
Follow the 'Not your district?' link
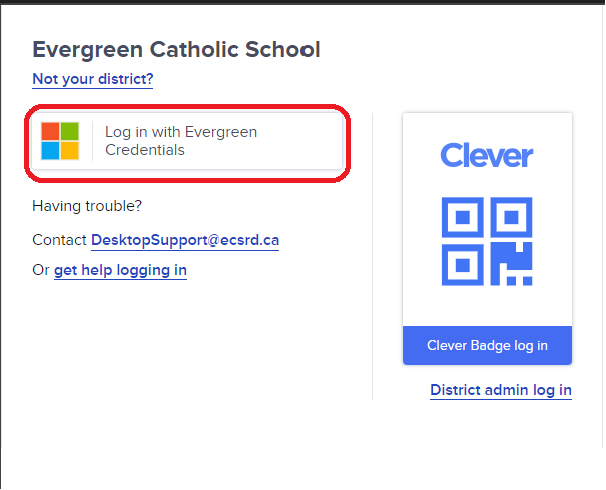point(93,79)
